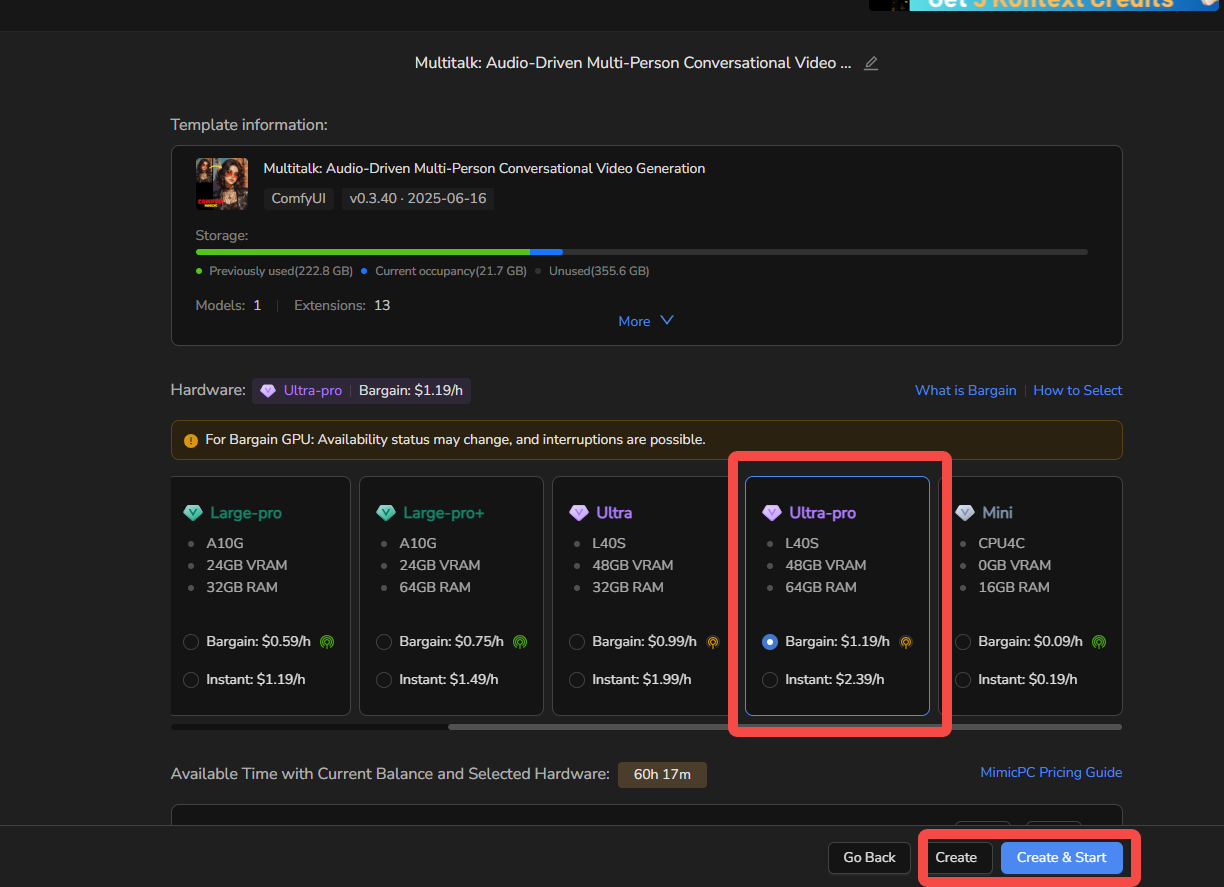Click the Extensions: 13 count
Screen dimensions: 1224x887
coord(342,305)
